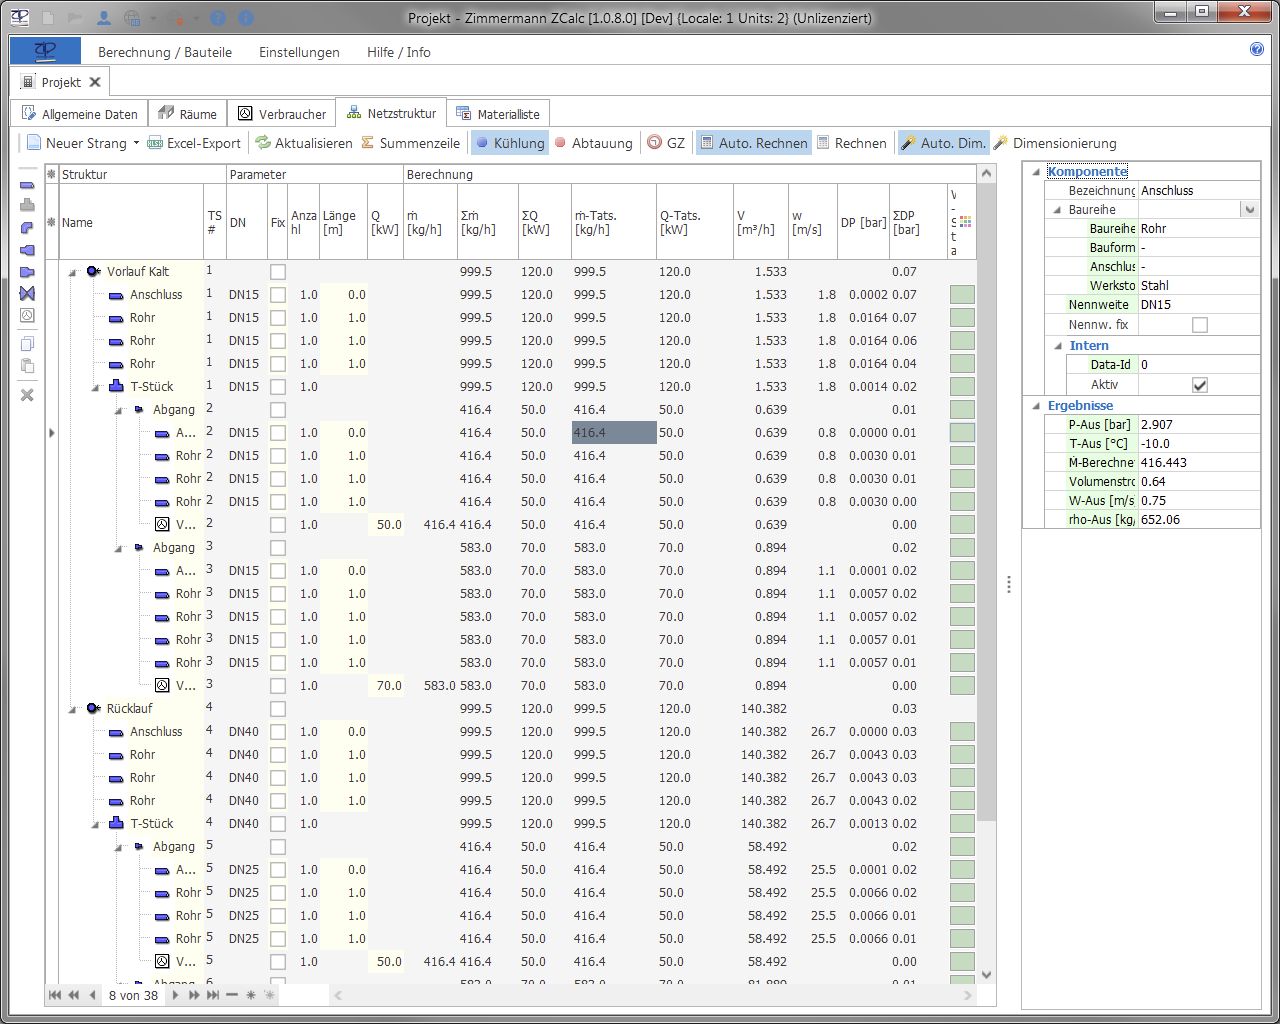Check the Fix box for the Vorlauf Kalt row
1280x1024 pixels.
click(278, 272)
